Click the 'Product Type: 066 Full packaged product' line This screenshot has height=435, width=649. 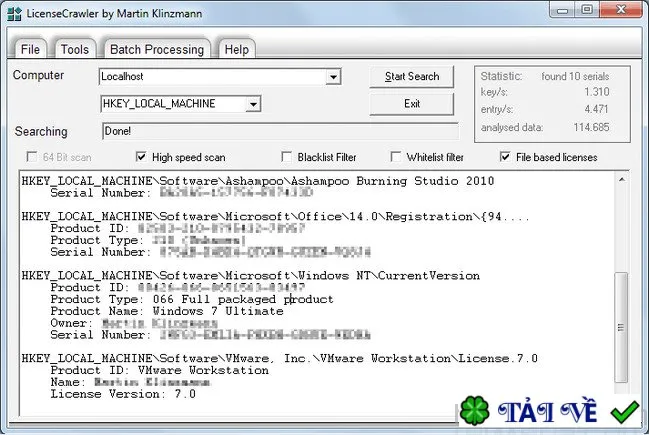coord(192,299)
